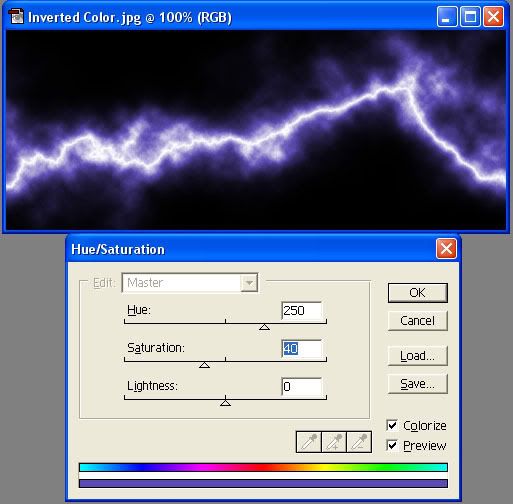Click OK to apply changes
Screen dimensions: 513x504
pos(418,293)
